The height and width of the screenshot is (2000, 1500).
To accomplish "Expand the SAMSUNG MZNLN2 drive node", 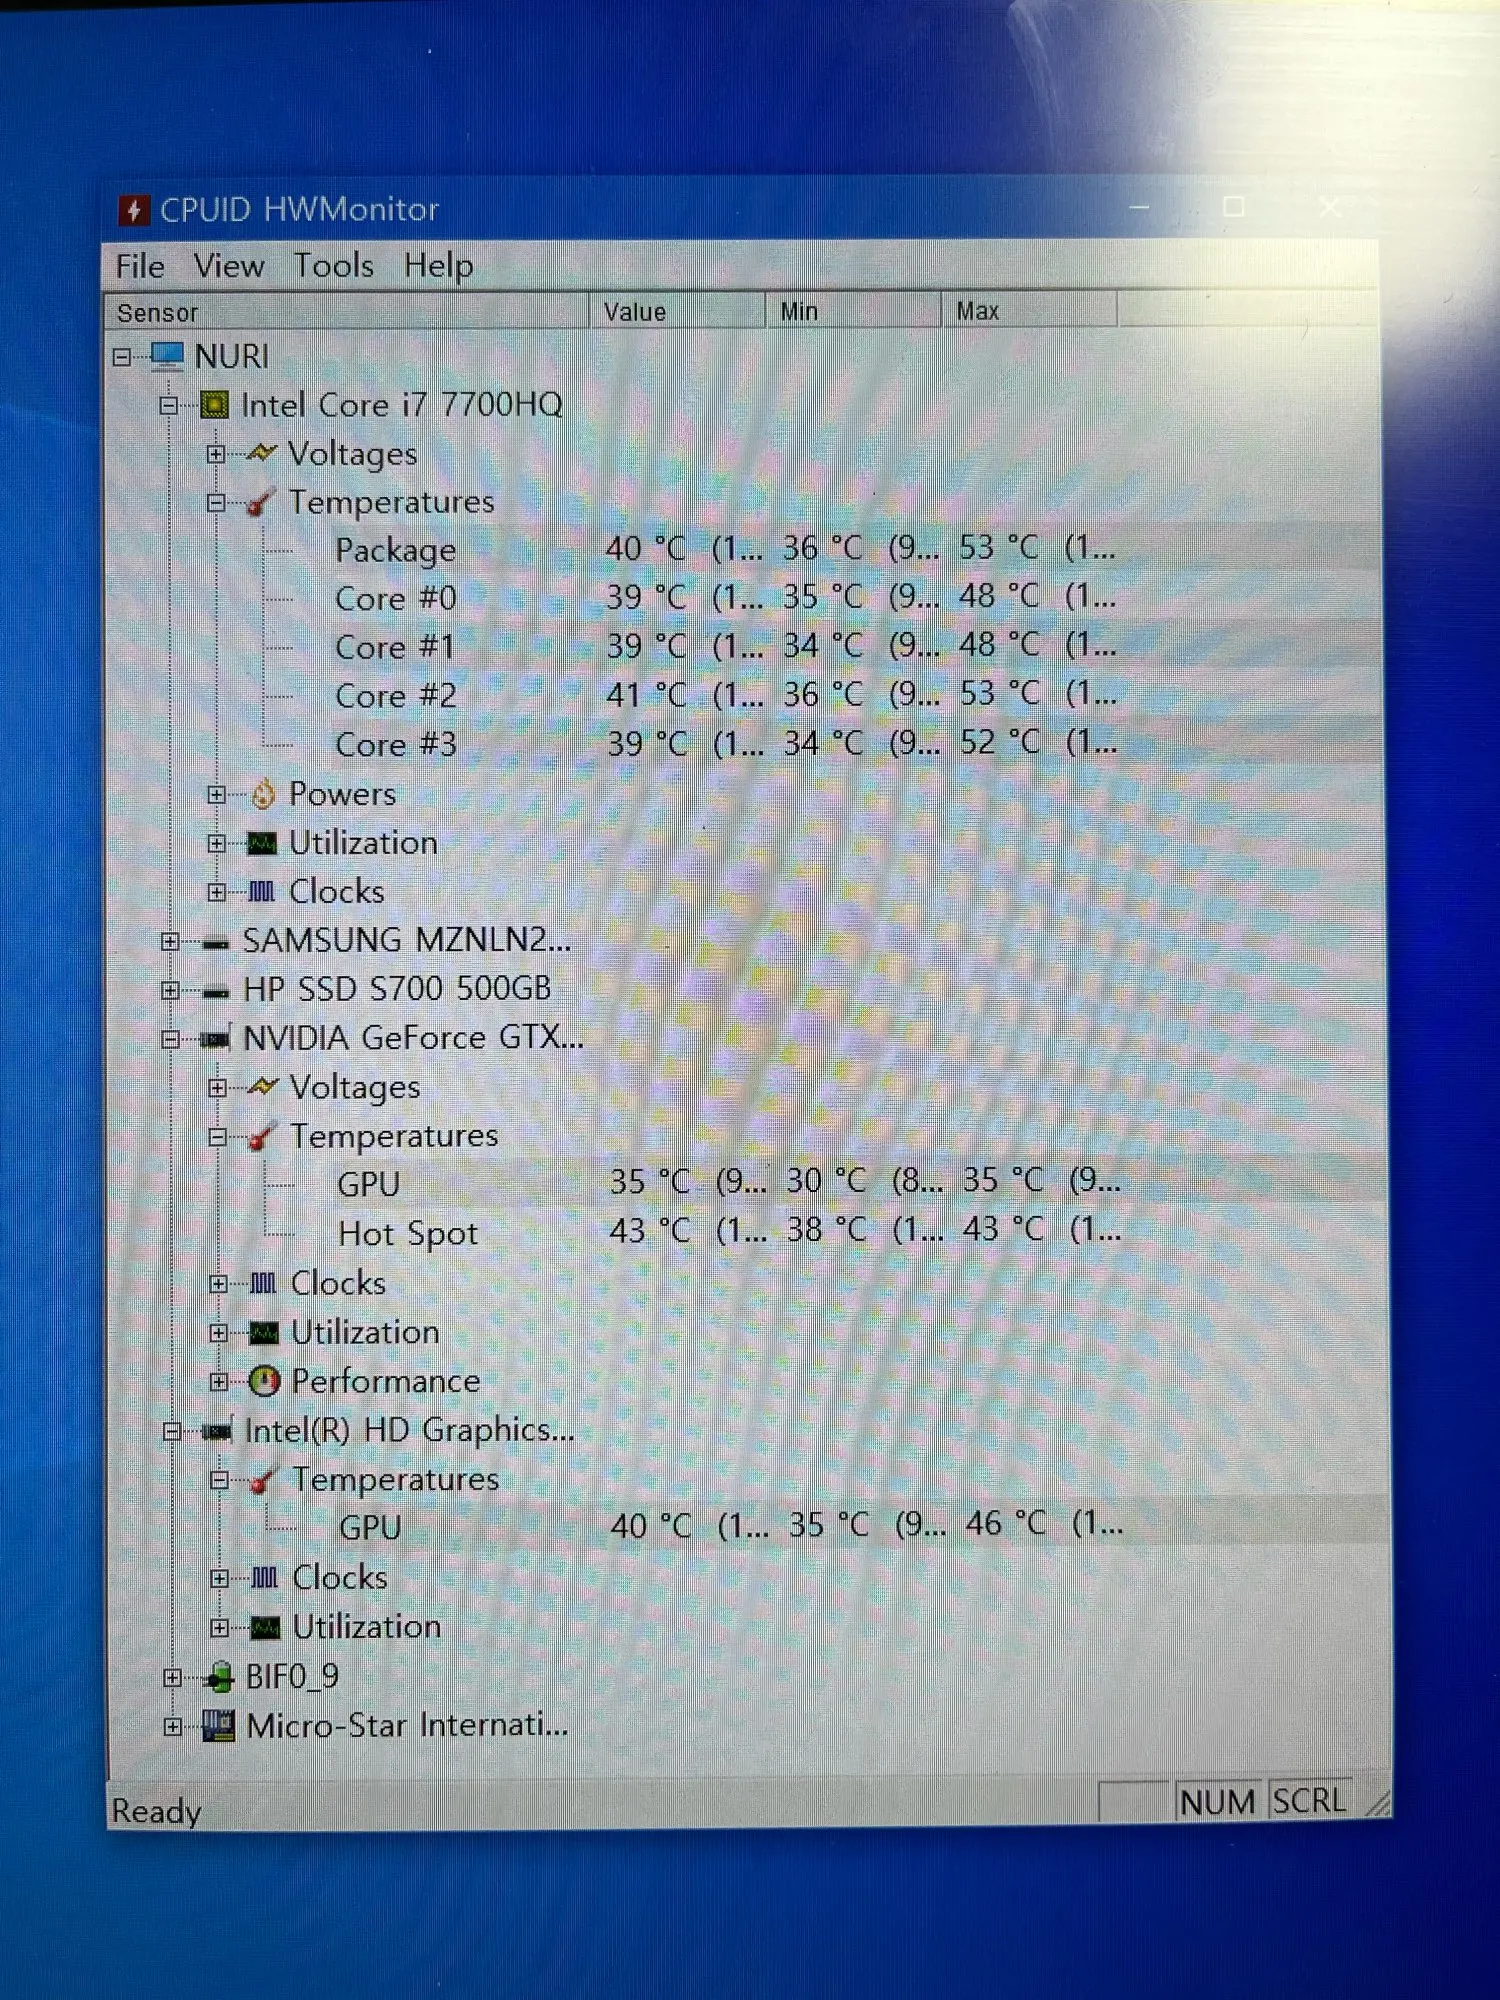I will point(170,942).
